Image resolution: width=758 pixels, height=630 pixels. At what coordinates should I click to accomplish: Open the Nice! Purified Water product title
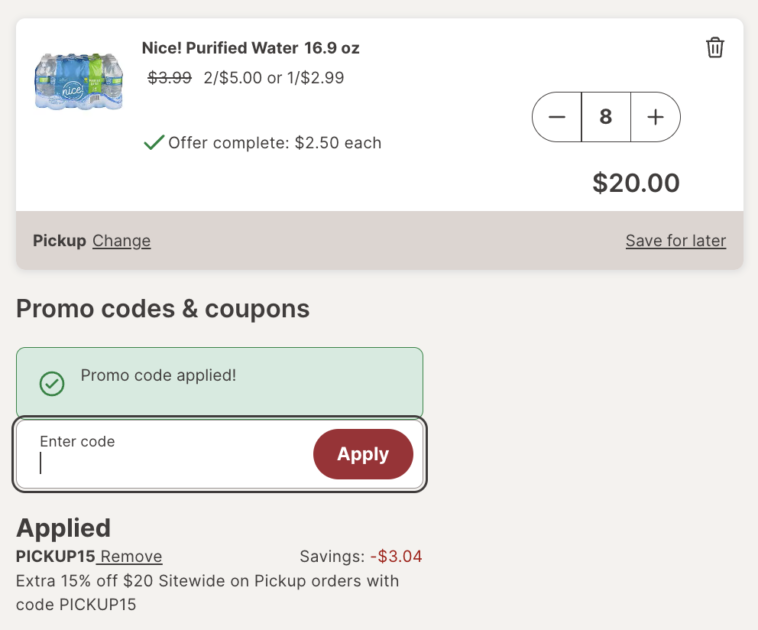pos(250,48)
